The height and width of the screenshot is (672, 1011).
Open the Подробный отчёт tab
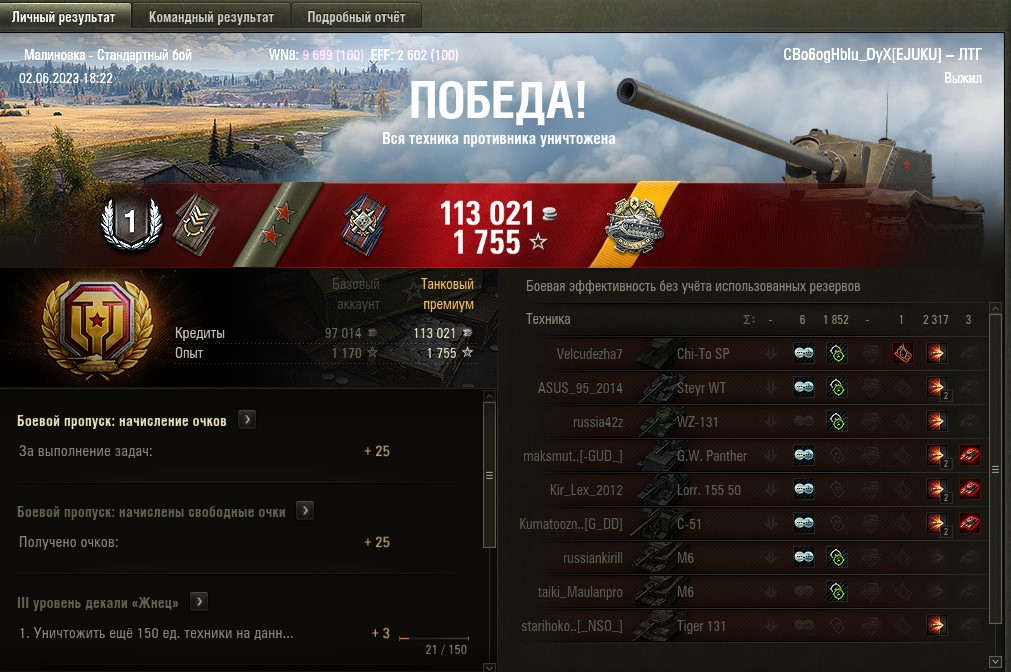coord(356,17)
